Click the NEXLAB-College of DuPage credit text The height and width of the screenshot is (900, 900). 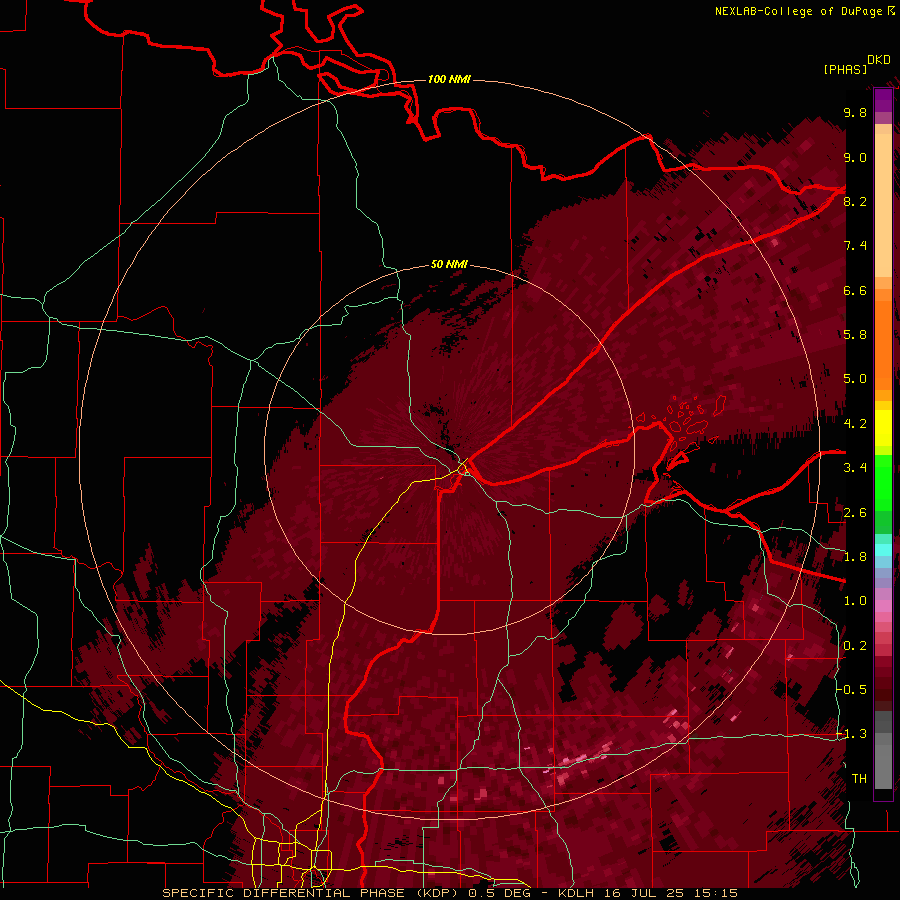(x=800, y=11)
